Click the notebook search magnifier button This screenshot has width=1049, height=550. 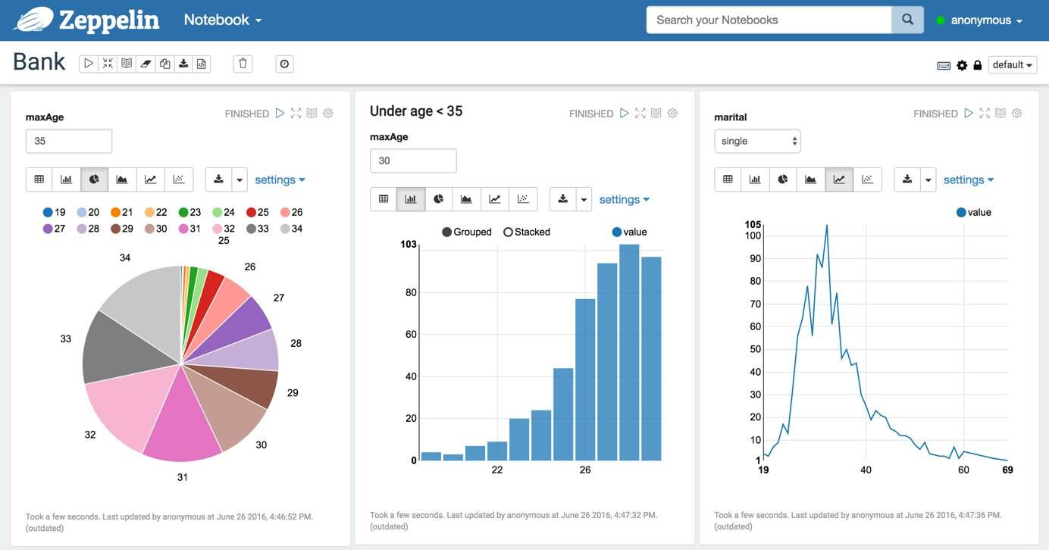click(907, 20)
